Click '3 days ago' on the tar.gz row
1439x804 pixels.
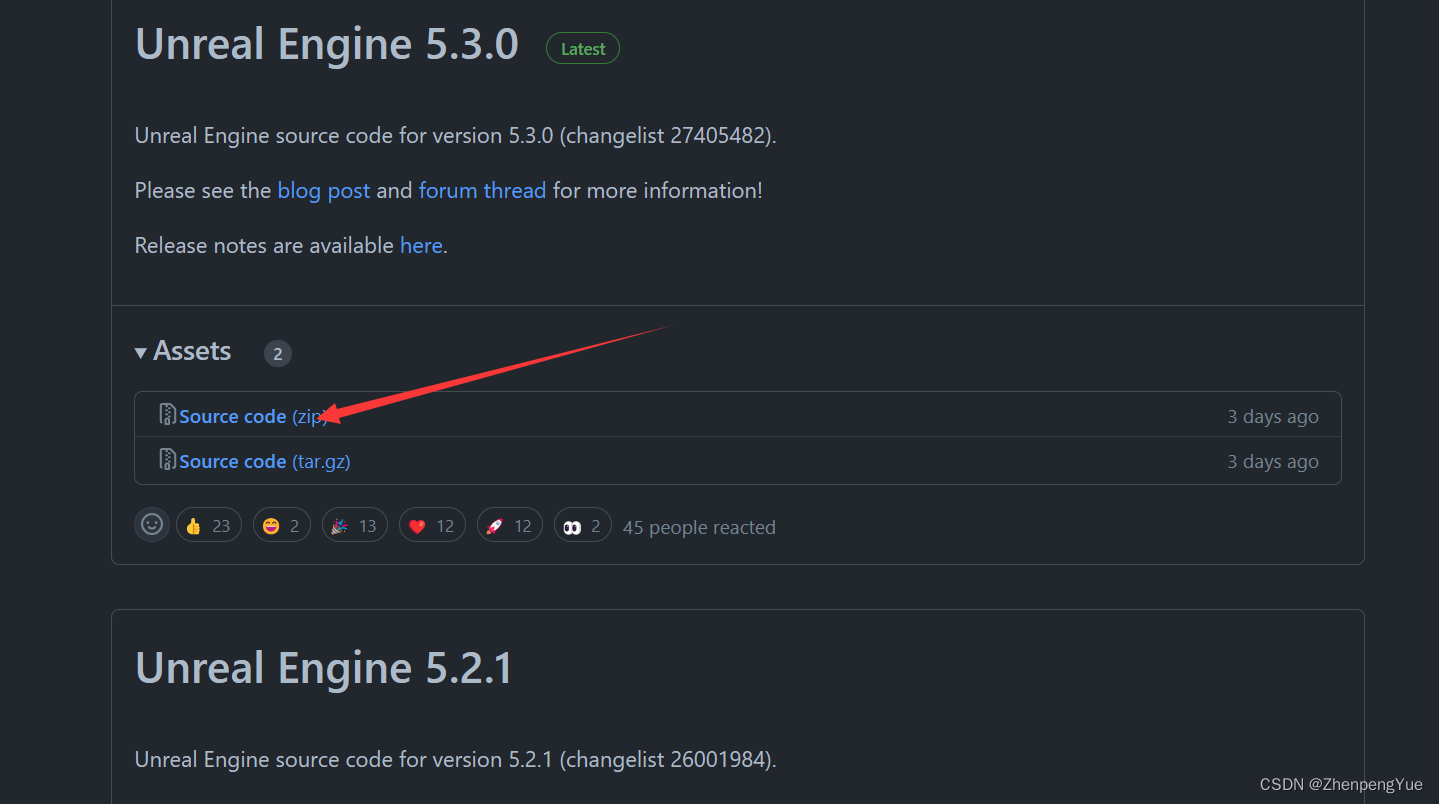point(1273,461)
